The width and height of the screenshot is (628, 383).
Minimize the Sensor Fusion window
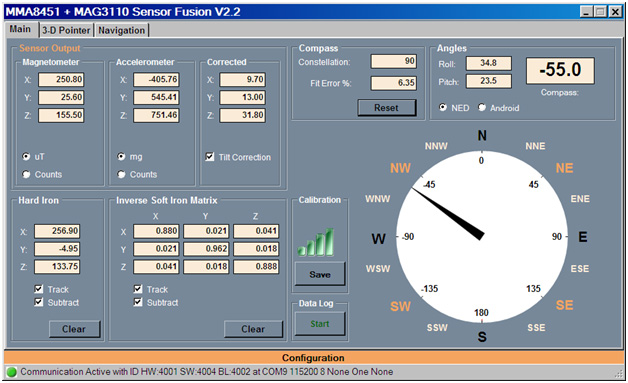click(586, 12)
